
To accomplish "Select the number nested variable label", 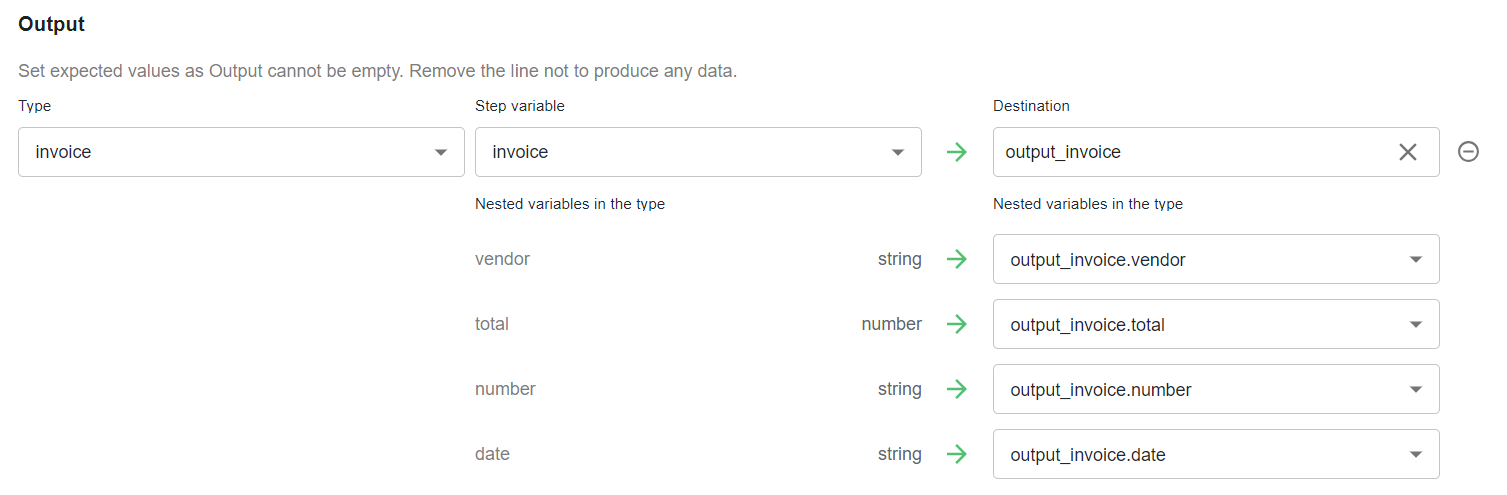I will 505,389.
